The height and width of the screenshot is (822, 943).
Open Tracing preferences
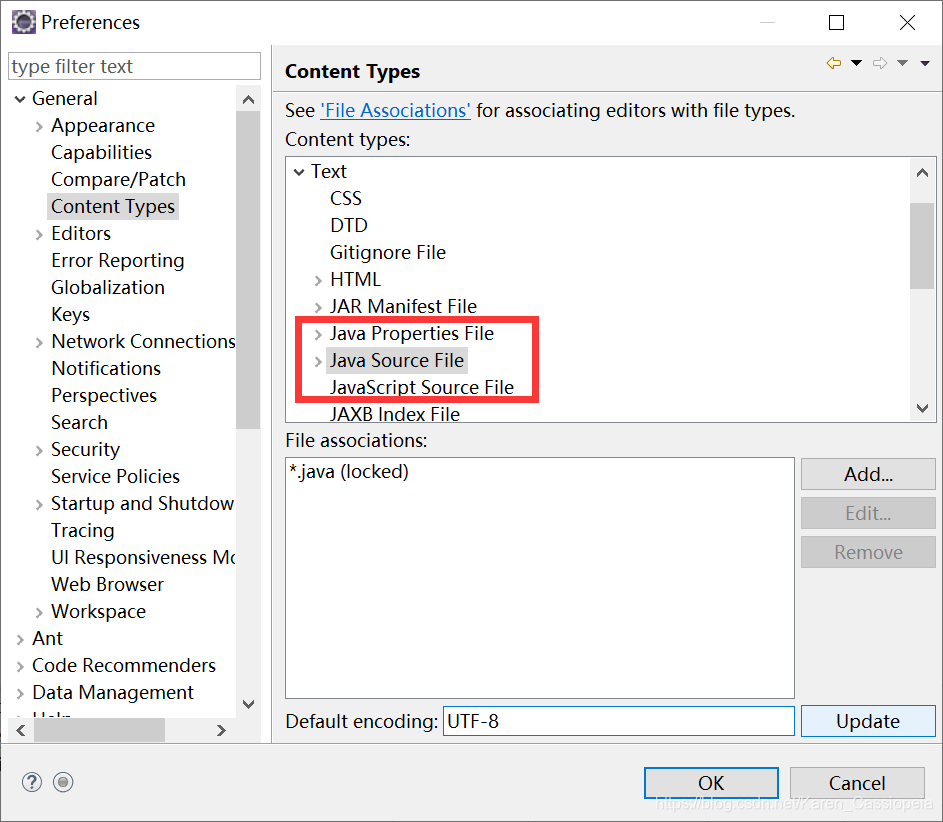tap(82, 530)
